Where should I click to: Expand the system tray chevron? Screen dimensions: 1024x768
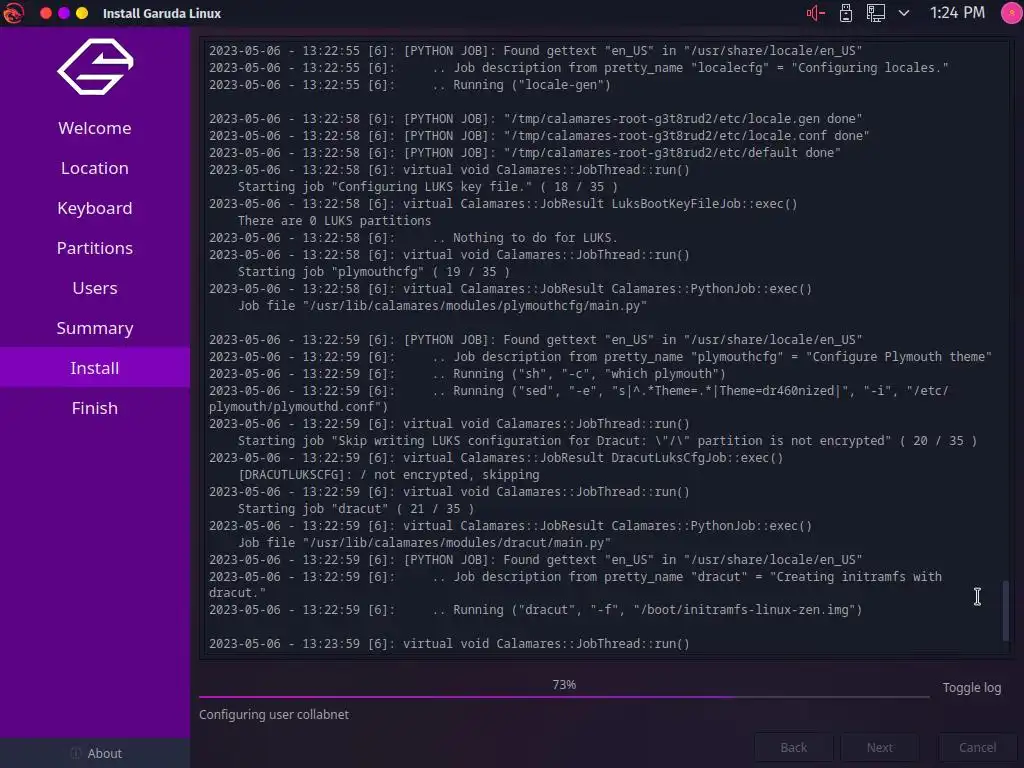tap(904, 13)
